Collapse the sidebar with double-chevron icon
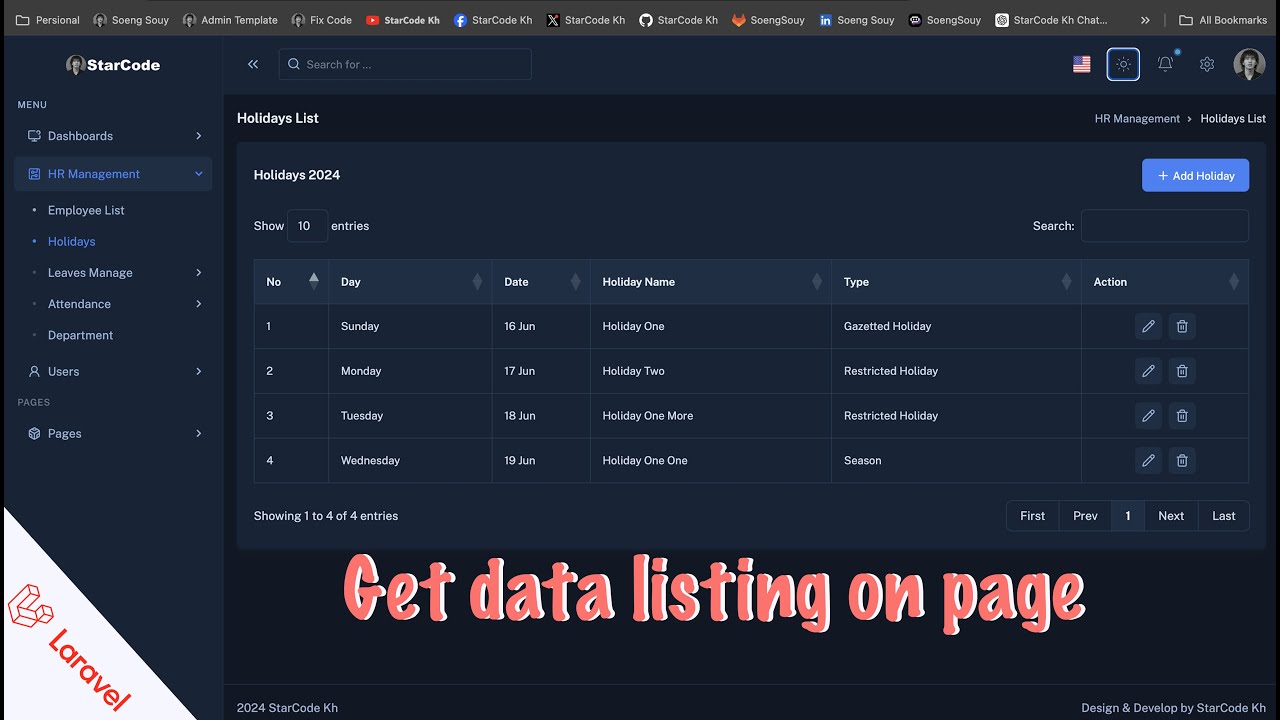Viewport: 1280px width, 720px height. pyautogui.click(x=253, y=64)
